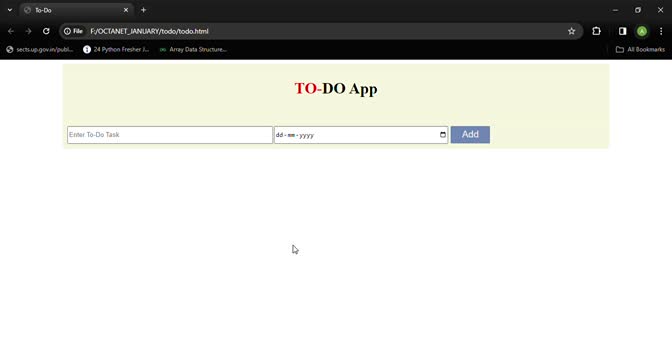Click the address bar URL text

149,31
